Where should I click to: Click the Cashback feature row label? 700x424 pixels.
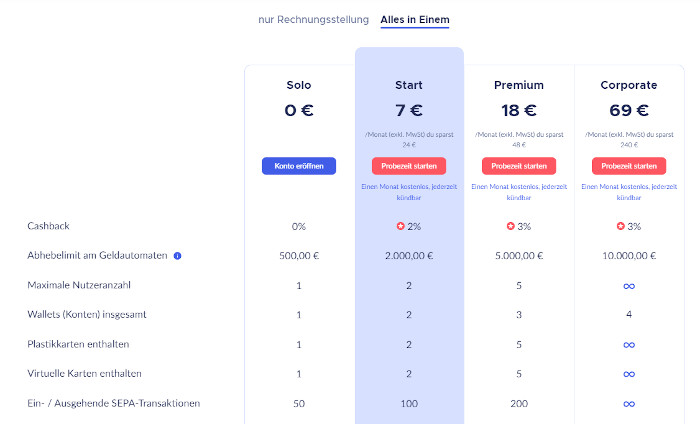point(48,226)
